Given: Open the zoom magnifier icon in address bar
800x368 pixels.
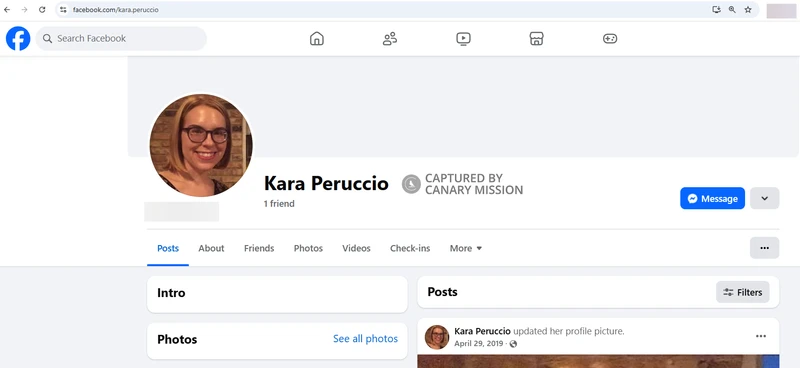Looking at the screenshot, I should coord(732,10).
